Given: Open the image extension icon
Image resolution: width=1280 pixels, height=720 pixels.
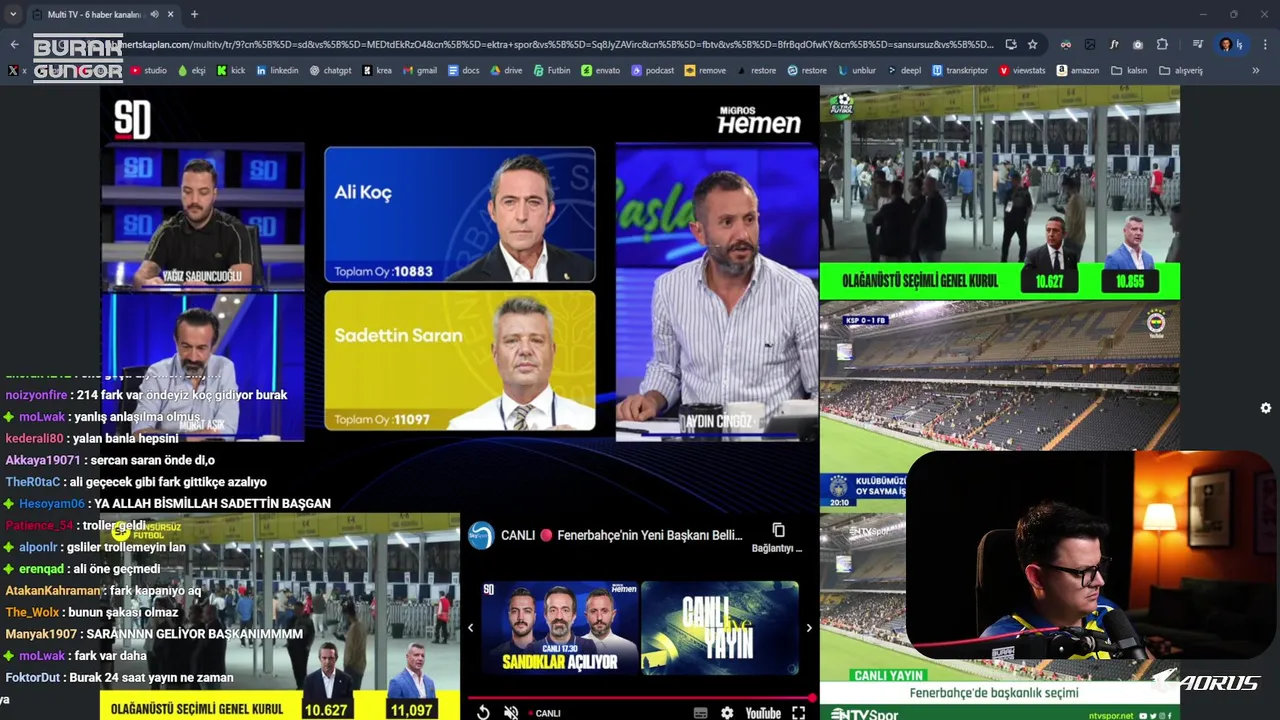Looking at the screenshot, I should point(1089,44).
